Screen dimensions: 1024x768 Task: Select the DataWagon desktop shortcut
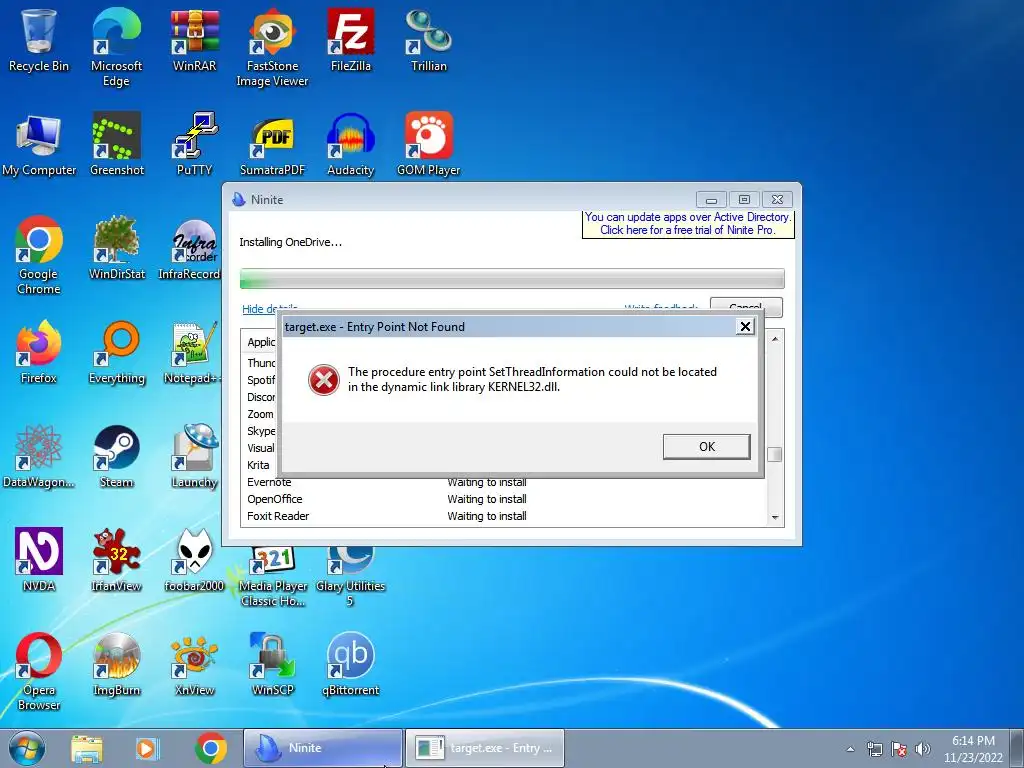coord(39,456)
